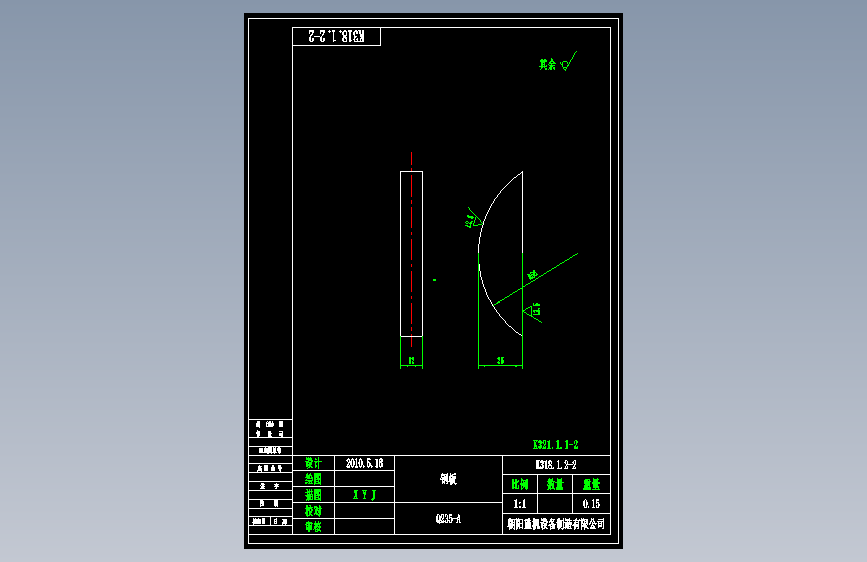Click the 比例 header cell
Viewport: 867px width, 562px height.
tap(520, 485)
